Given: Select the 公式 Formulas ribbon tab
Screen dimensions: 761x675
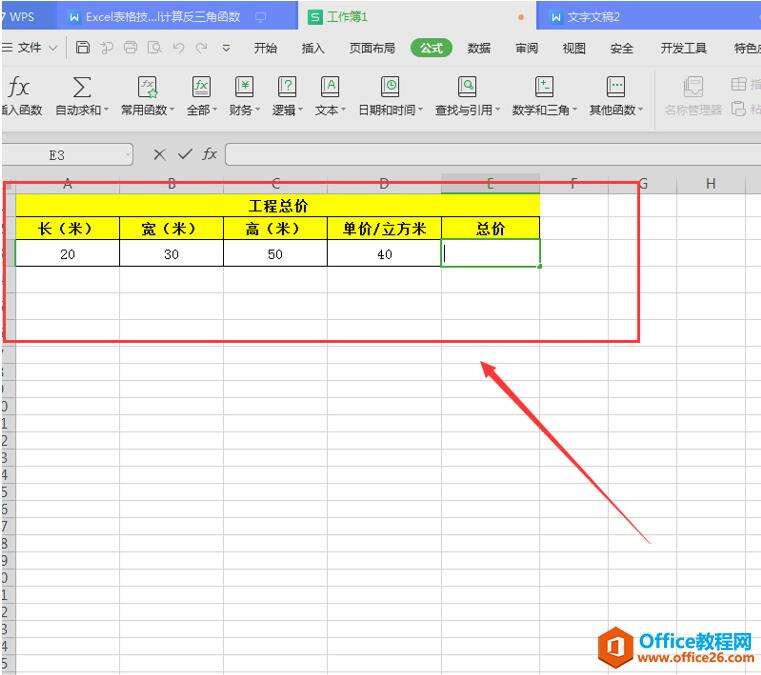Looking at the screenshot, I should 431,48.
